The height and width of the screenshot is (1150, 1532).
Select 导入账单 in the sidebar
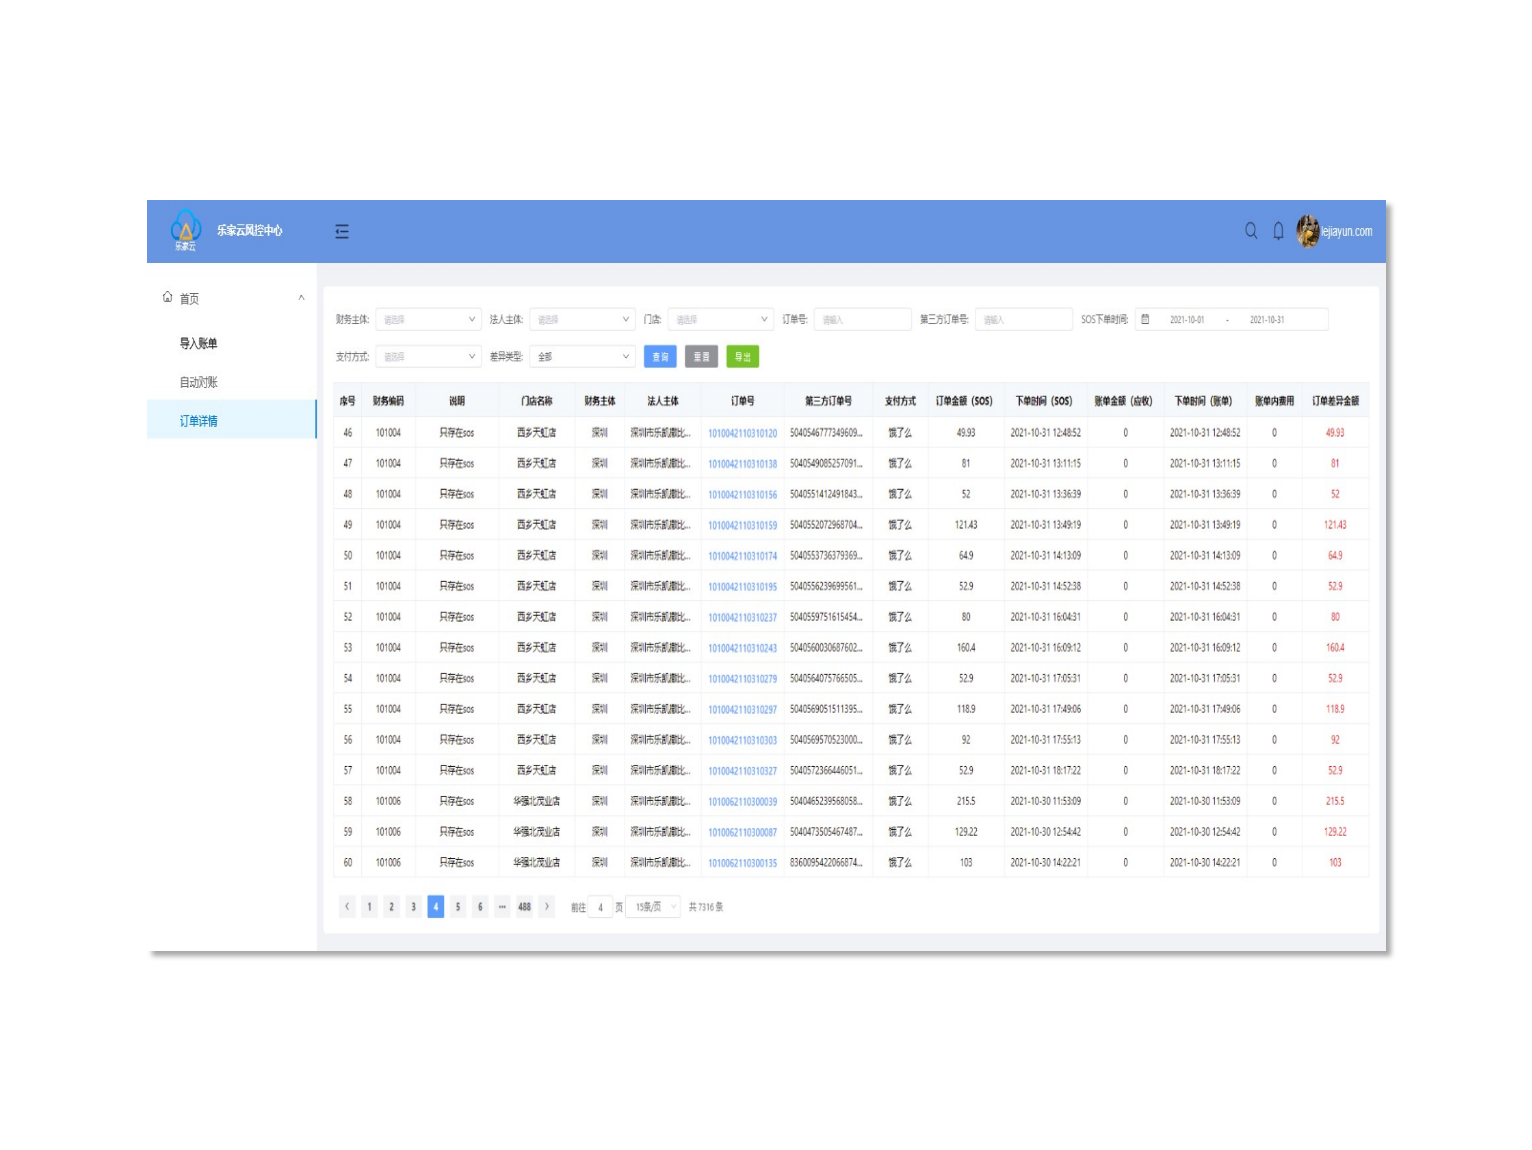(x=198, y=344)
